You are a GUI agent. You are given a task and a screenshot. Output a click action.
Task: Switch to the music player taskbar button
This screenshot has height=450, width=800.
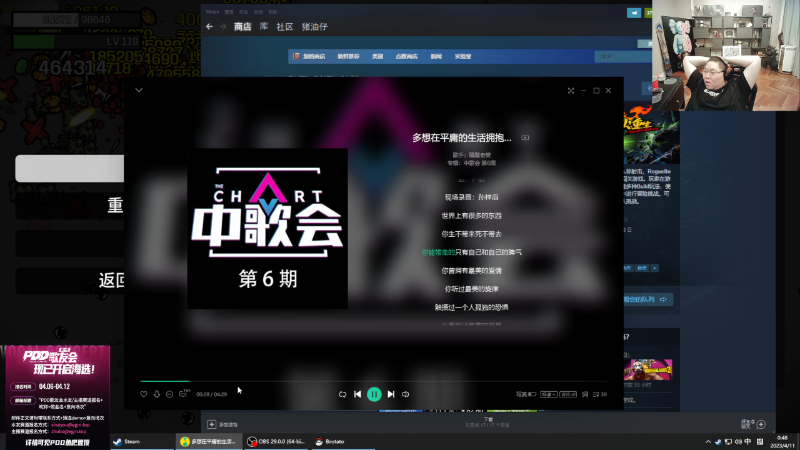[210, 441]
